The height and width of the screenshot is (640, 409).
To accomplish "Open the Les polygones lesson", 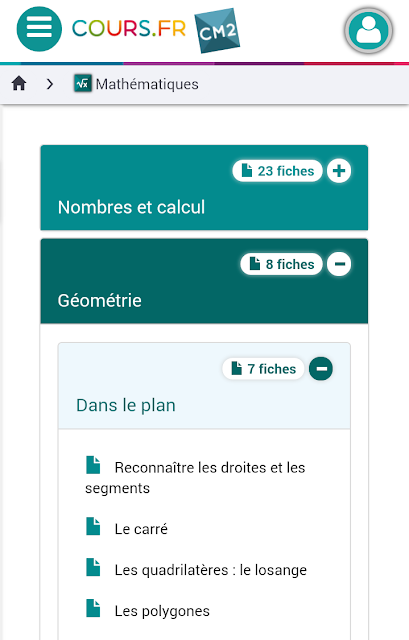I will coord(162,611).
